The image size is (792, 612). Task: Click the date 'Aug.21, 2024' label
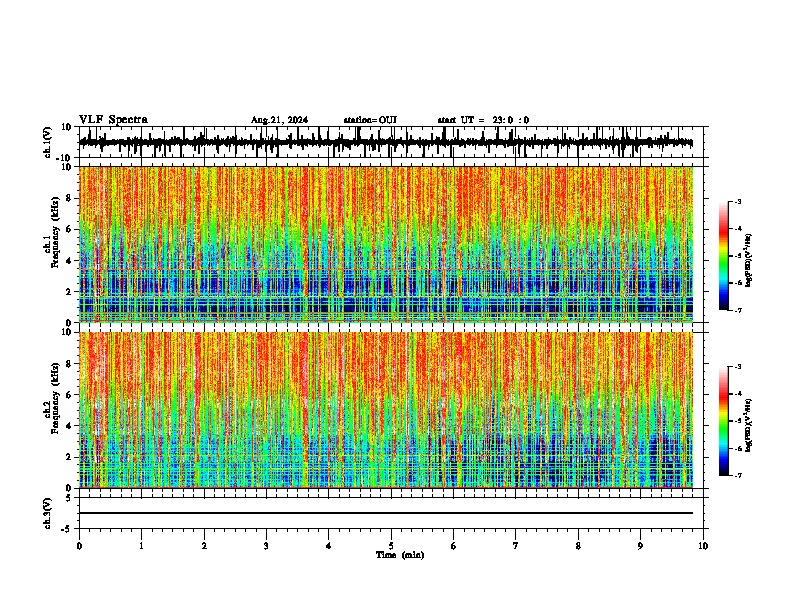coord(279,120)
